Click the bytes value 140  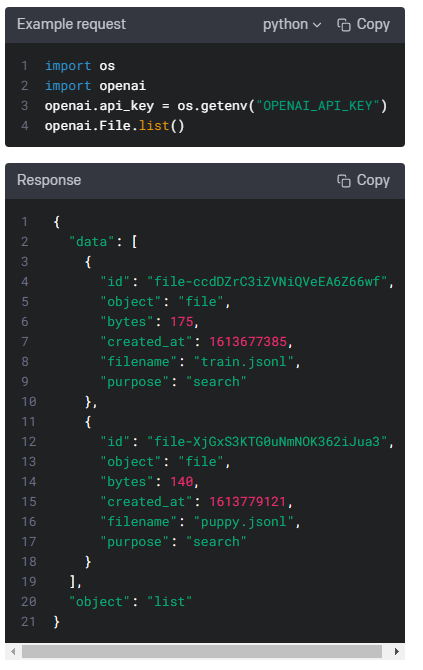(182, 482)
